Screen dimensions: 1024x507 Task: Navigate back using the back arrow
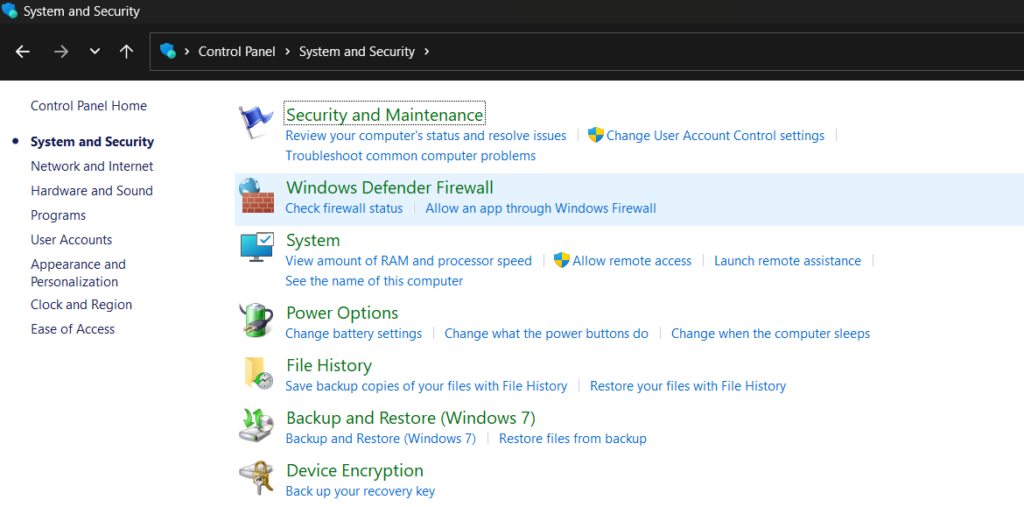23,52
